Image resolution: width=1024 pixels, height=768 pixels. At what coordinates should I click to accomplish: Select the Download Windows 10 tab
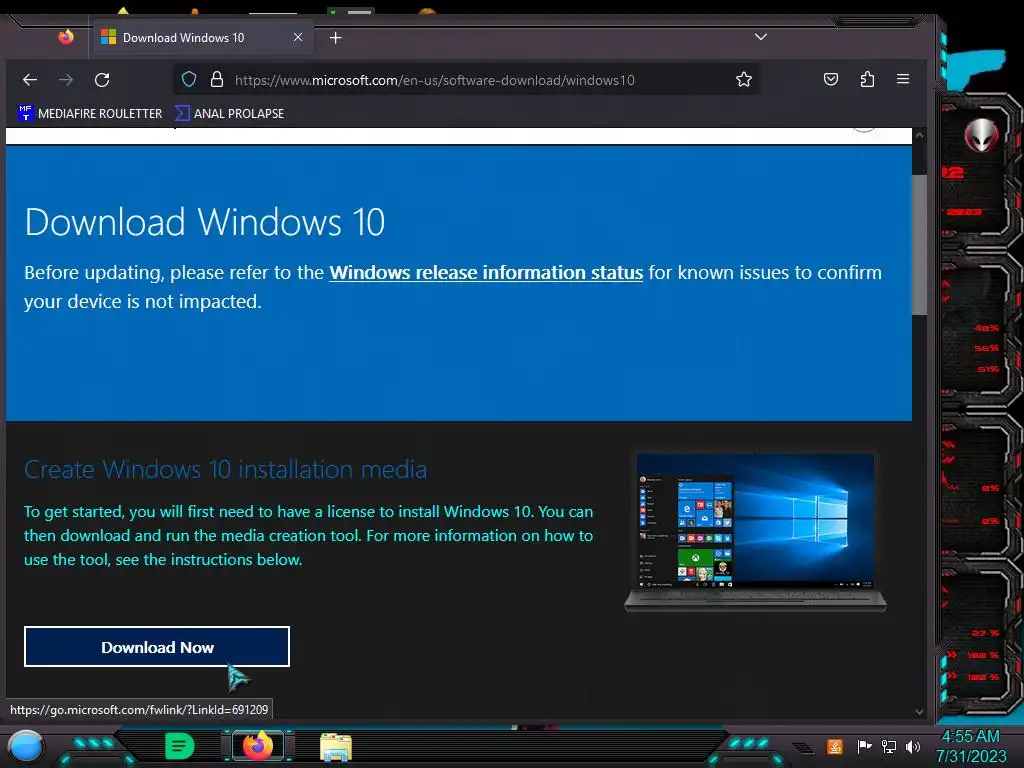click(x=204, y=38)
